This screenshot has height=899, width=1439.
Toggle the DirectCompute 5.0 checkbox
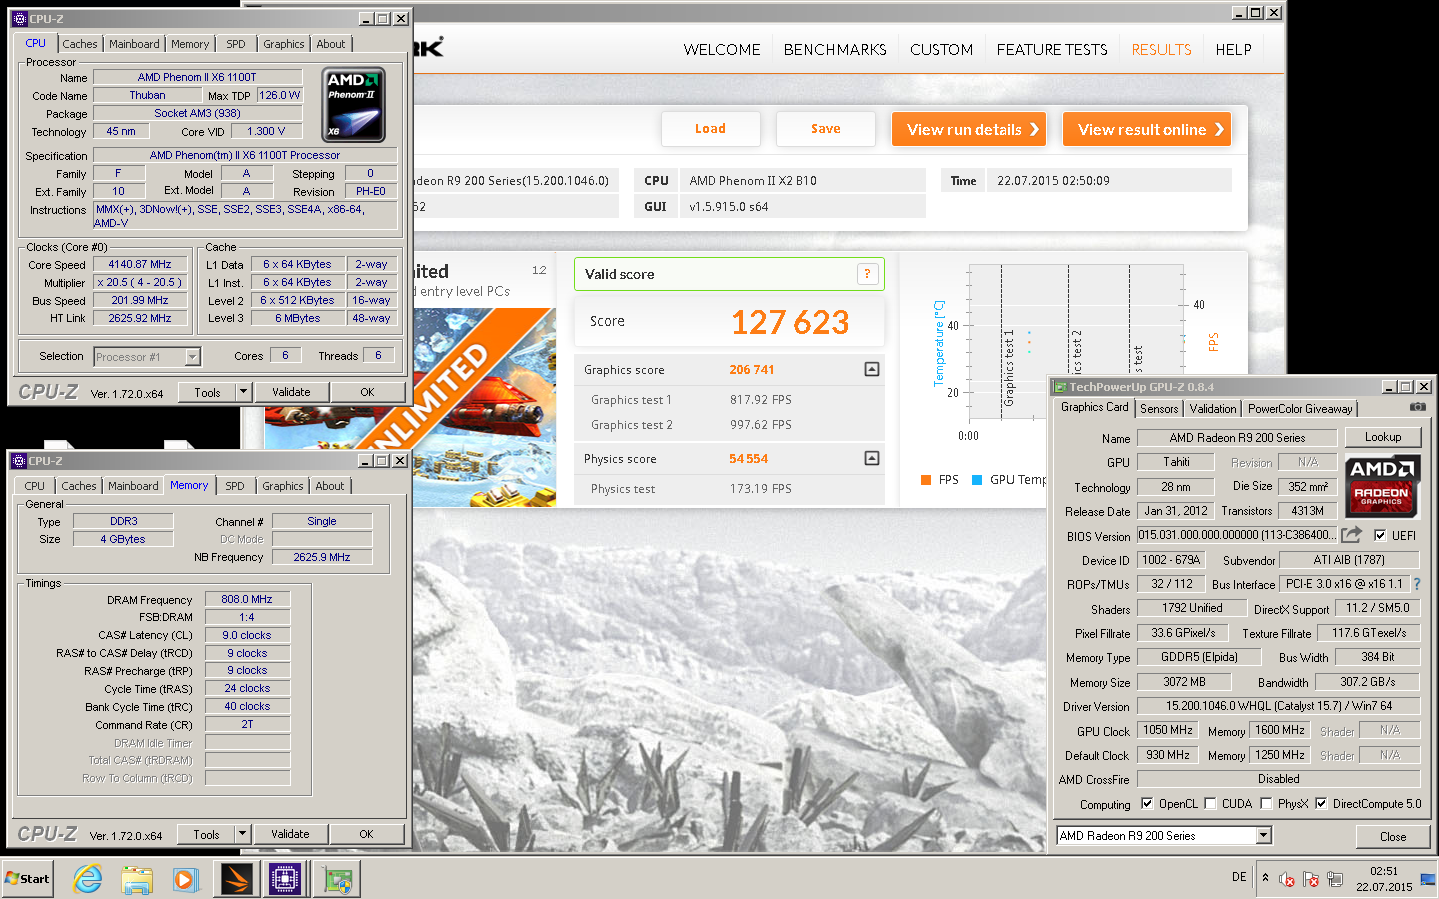[1321, 803]
